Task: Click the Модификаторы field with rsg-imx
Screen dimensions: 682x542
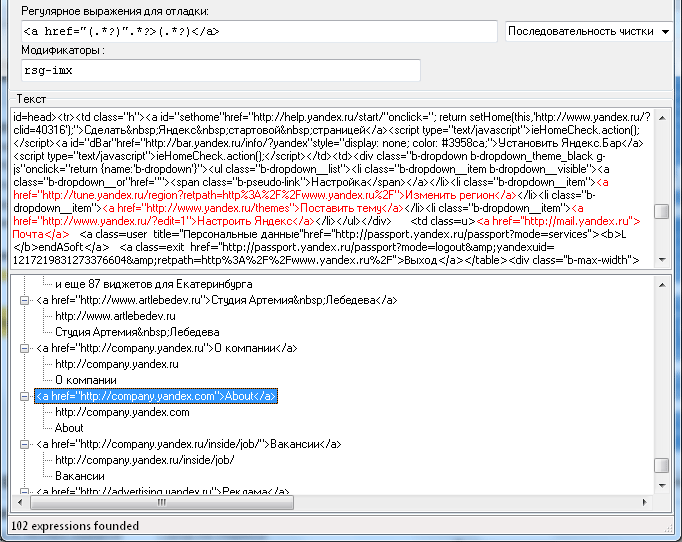Action: 221,70
